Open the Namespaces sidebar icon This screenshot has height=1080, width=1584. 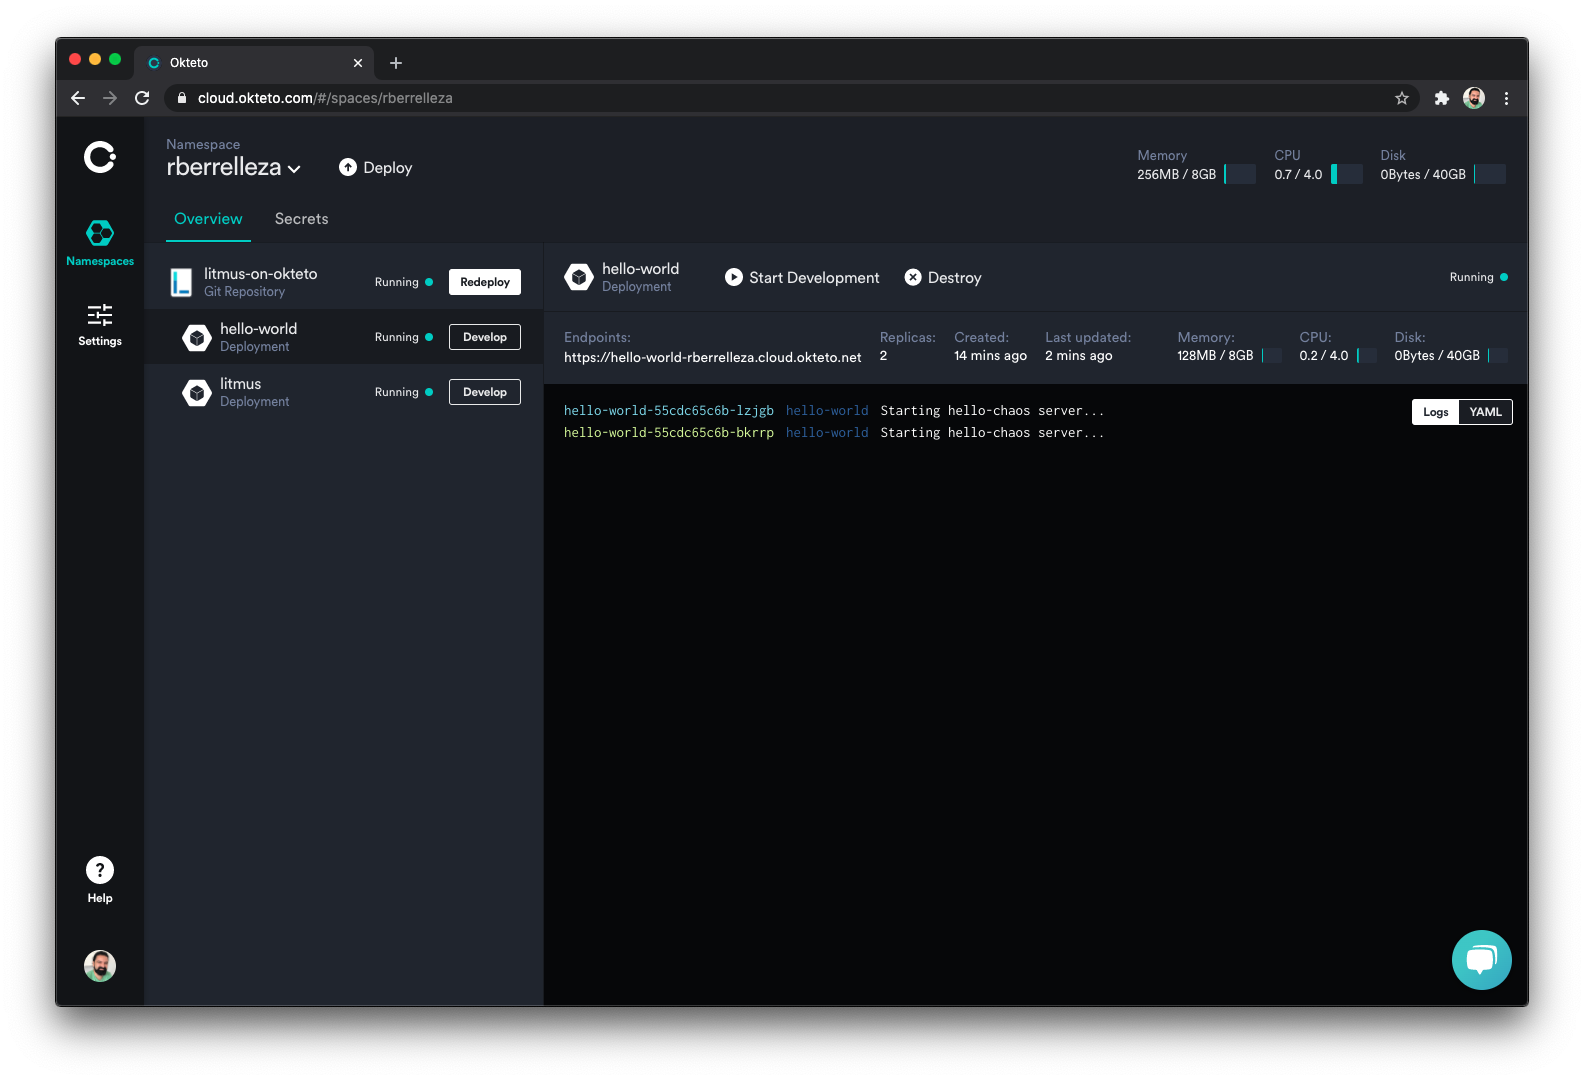click(100, 233)
